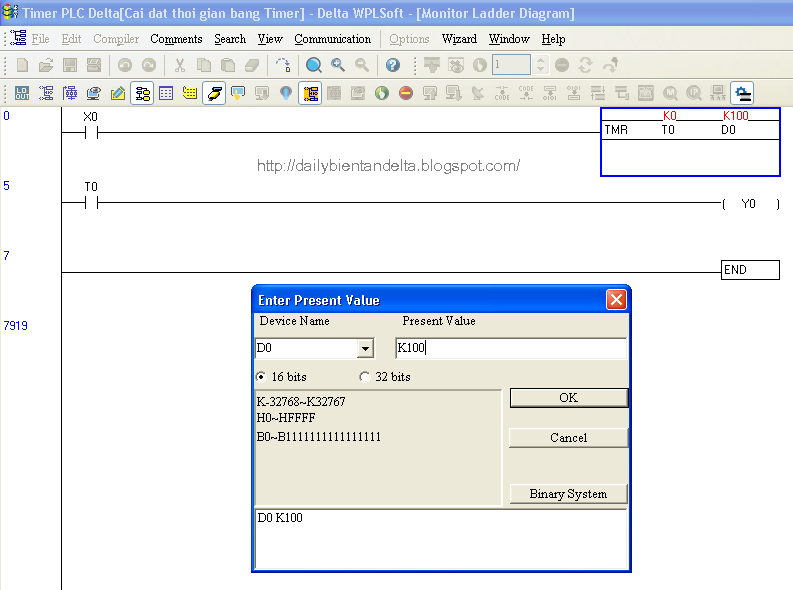Click the Cancel button in dialog
Viewport: 793px width, 590px height.
(x=569, y=438)
